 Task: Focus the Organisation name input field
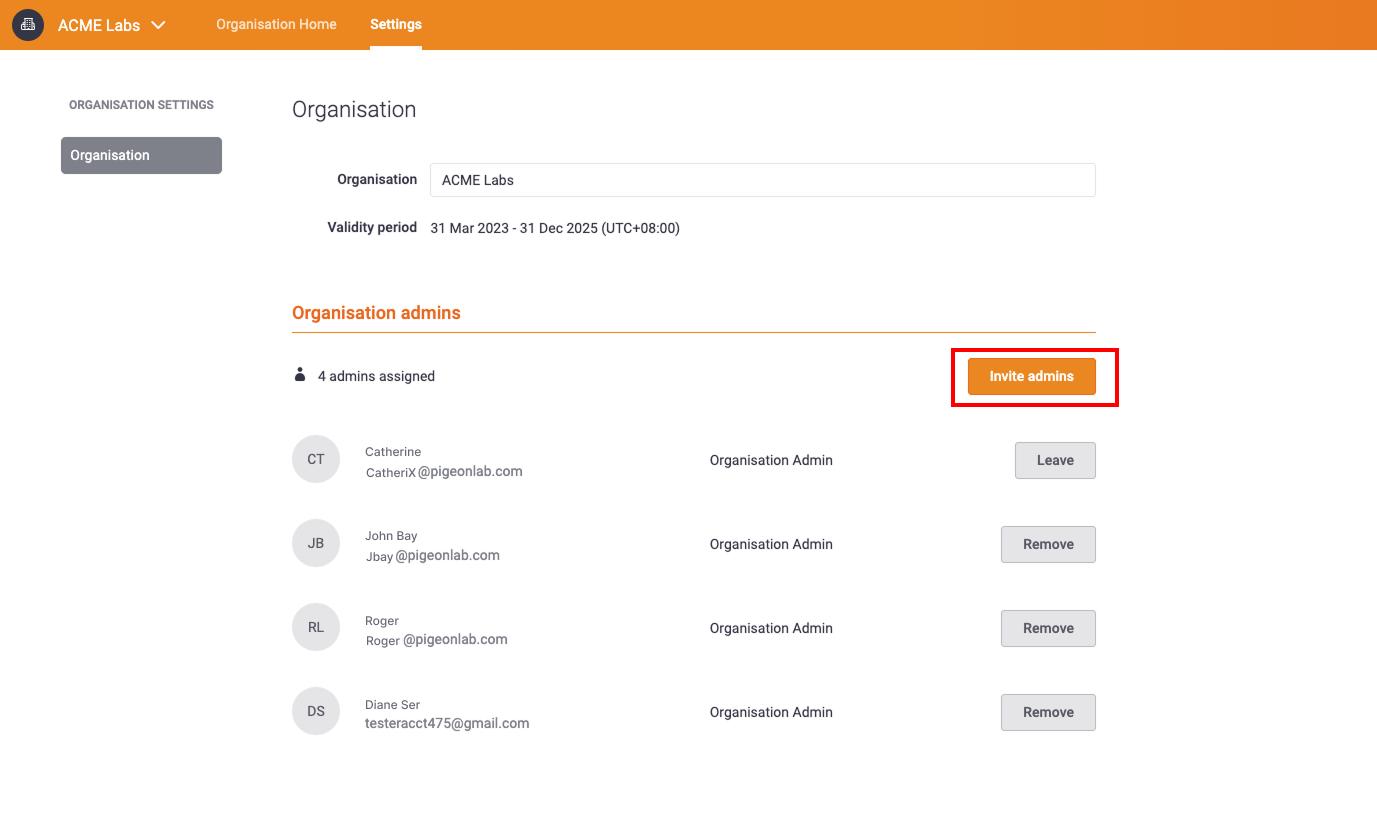click(x=763, y=180)
